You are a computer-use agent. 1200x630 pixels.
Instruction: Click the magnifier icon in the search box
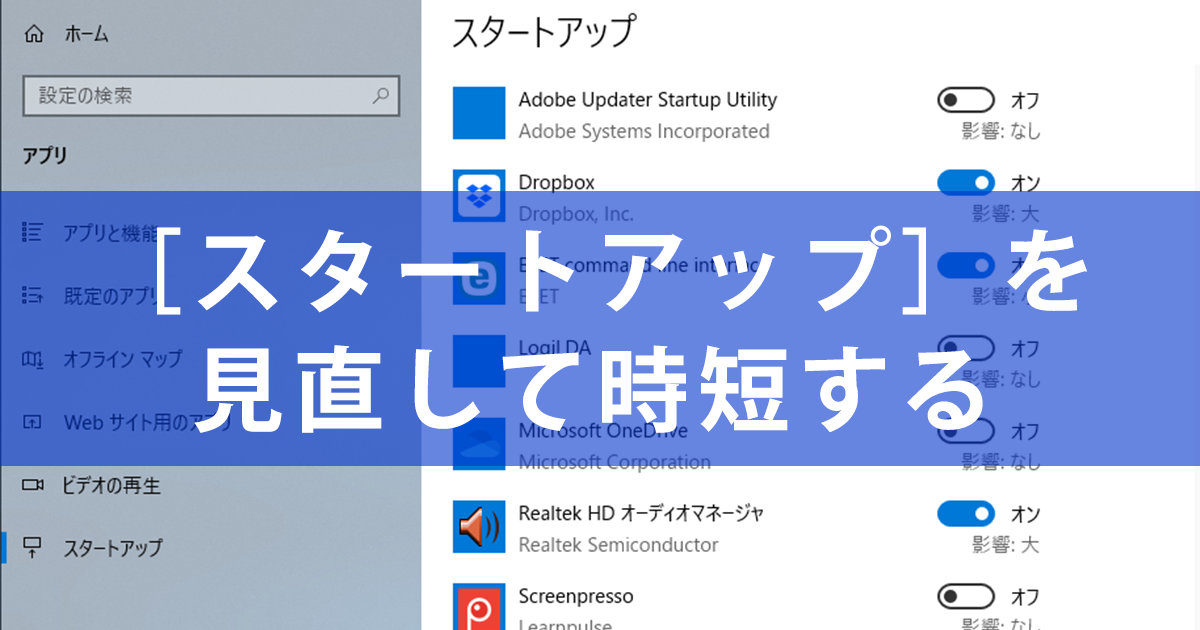tap(380, 96)
